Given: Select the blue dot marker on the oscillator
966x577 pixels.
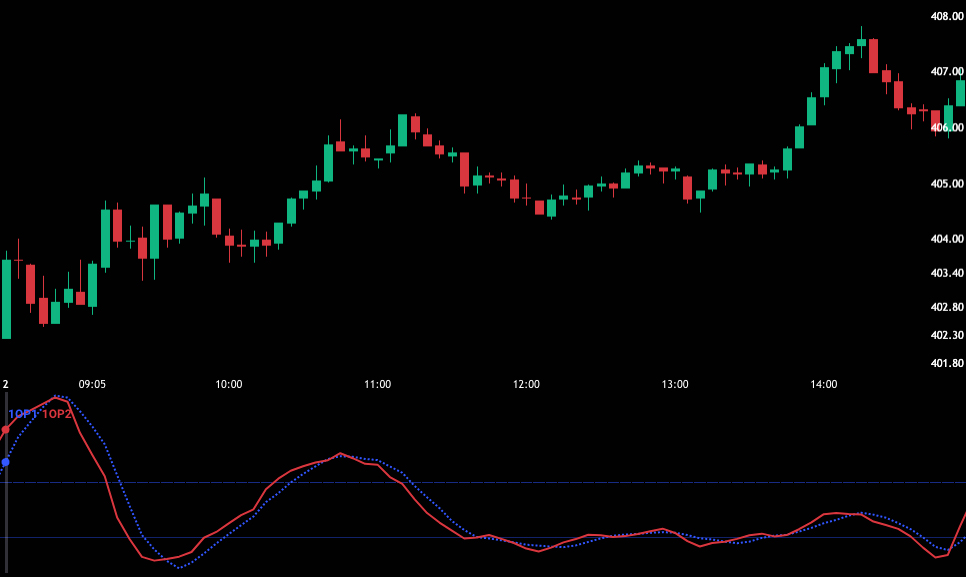Looking at the screenshot, I should (x=6, y=462).
